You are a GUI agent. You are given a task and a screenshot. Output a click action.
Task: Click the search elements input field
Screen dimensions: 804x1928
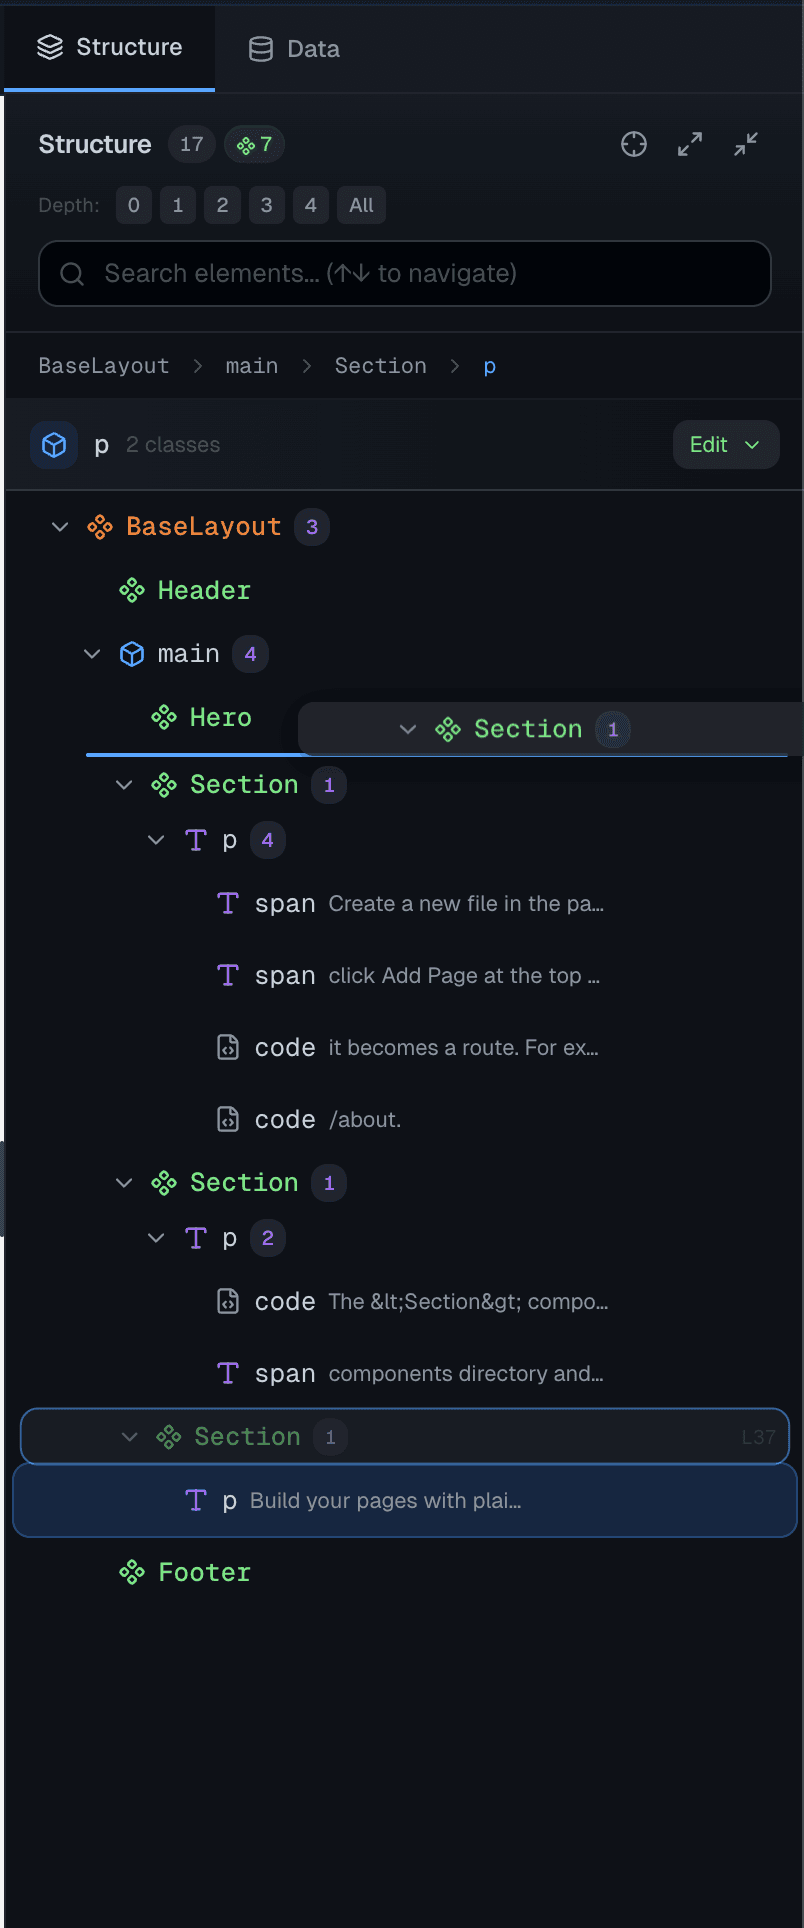[x=404, y=273]
